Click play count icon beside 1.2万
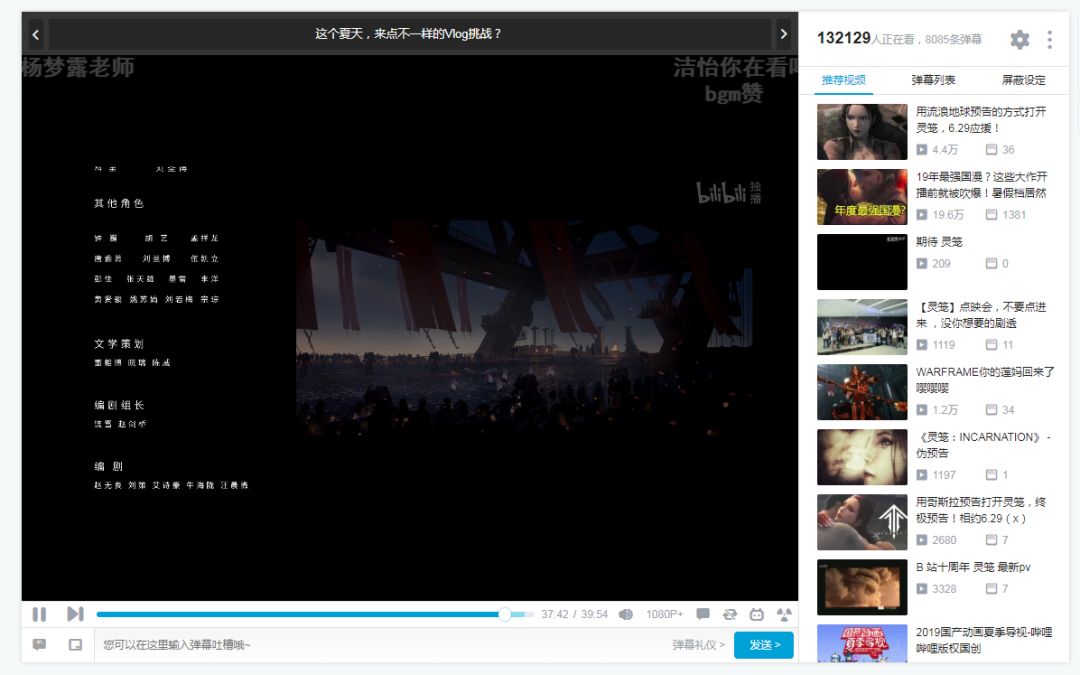 click(922, 410)
